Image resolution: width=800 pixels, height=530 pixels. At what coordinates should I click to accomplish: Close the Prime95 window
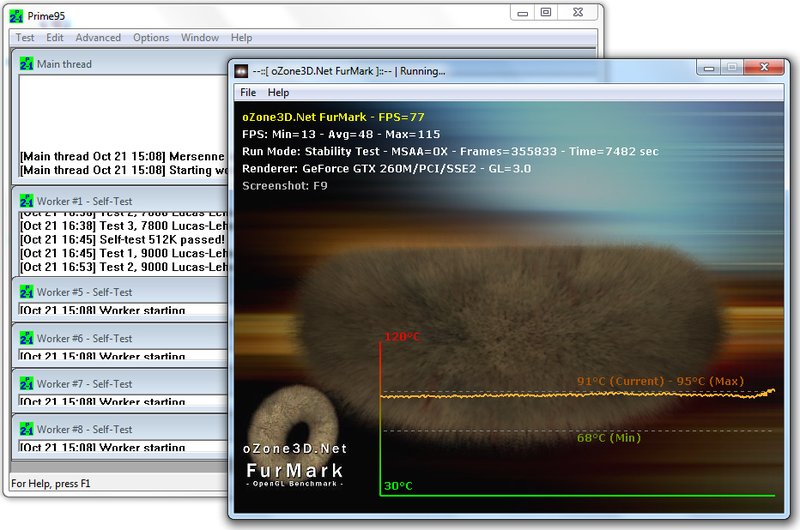point(579,12)
